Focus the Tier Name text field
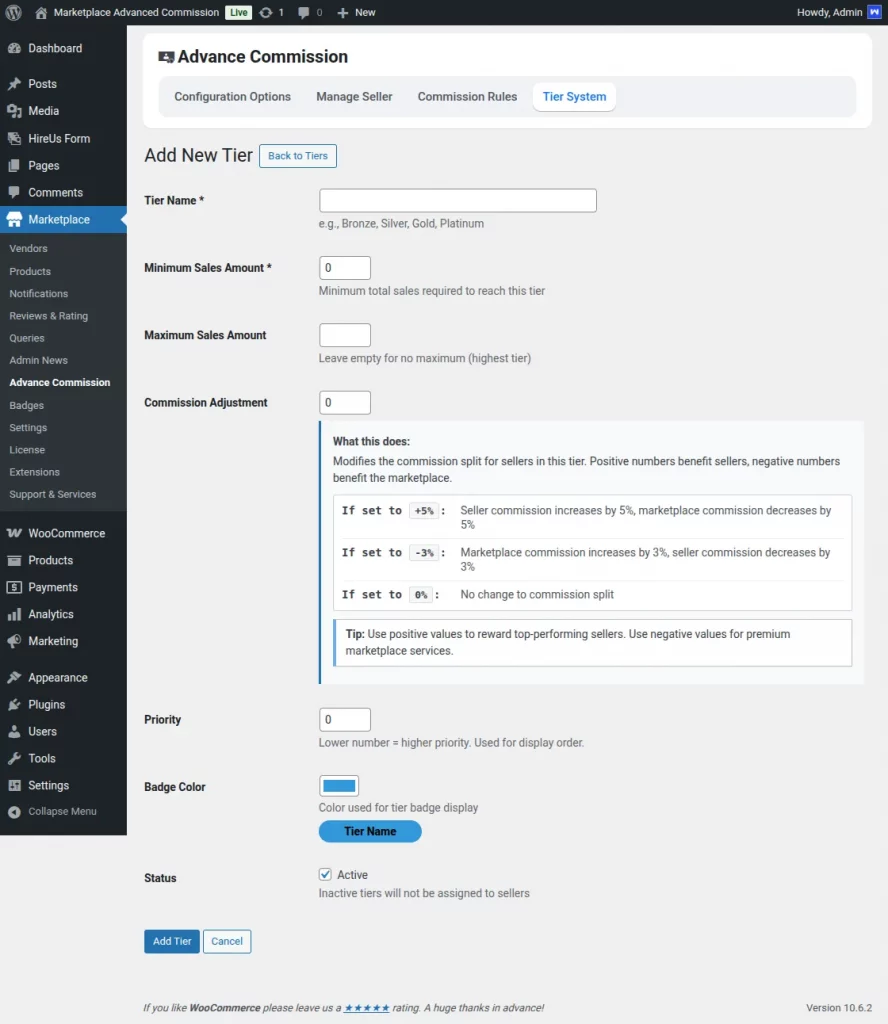Screen dimensions: 888x1024 (457, 200)
